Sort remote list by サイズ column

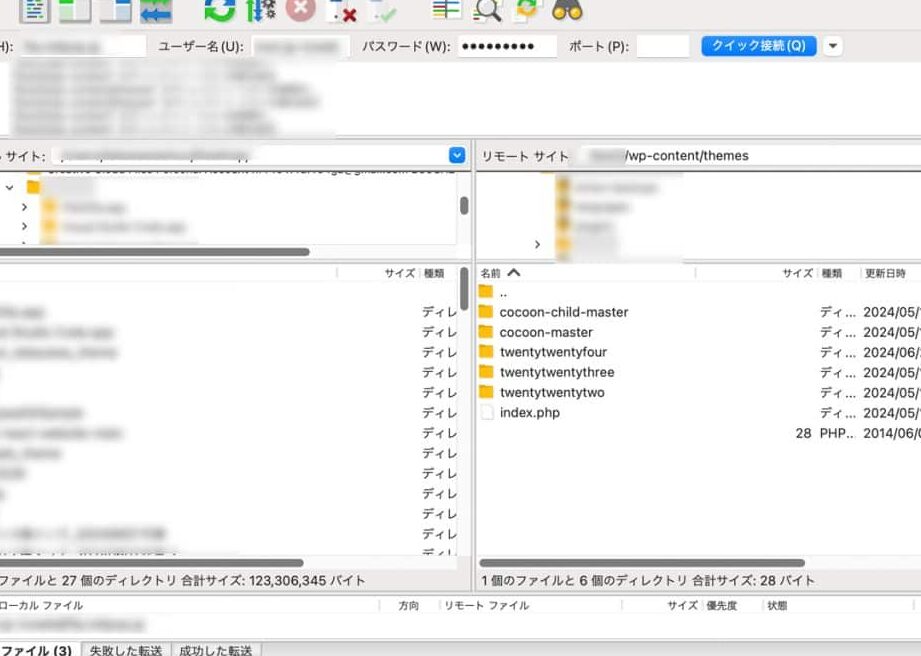[798, 273]
